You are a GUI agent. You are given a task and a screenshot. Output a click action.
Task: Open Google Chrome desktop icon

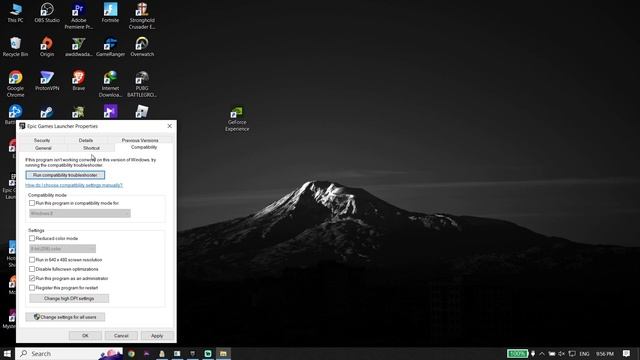tap(15, 84)
